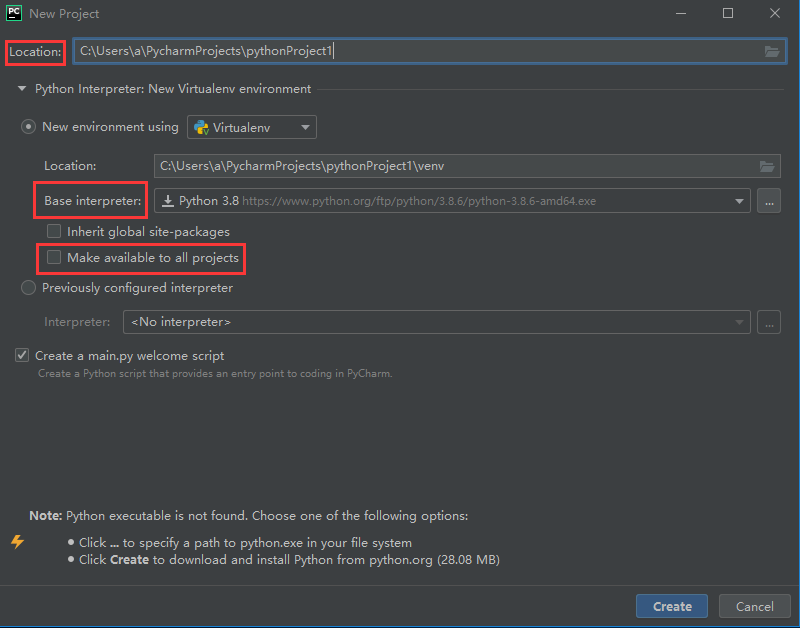
Task: Select Previously configured interpreter radio button
Action: (28, 288)
